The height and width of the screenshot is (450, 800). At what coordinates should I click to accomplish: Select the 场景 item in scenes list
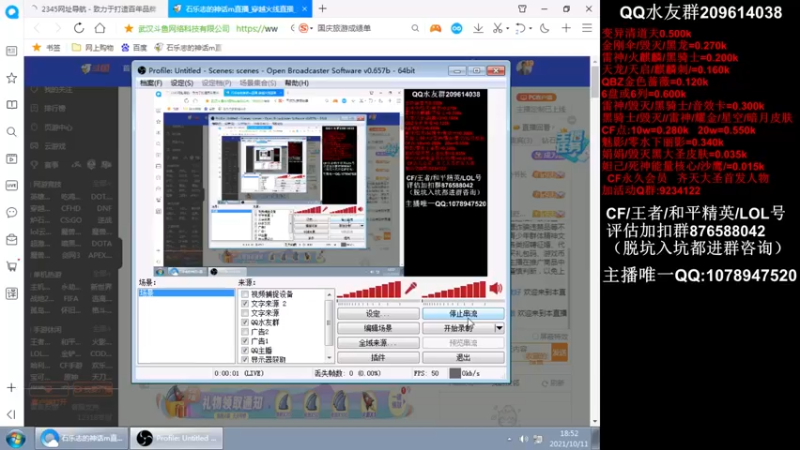(186, 293)
